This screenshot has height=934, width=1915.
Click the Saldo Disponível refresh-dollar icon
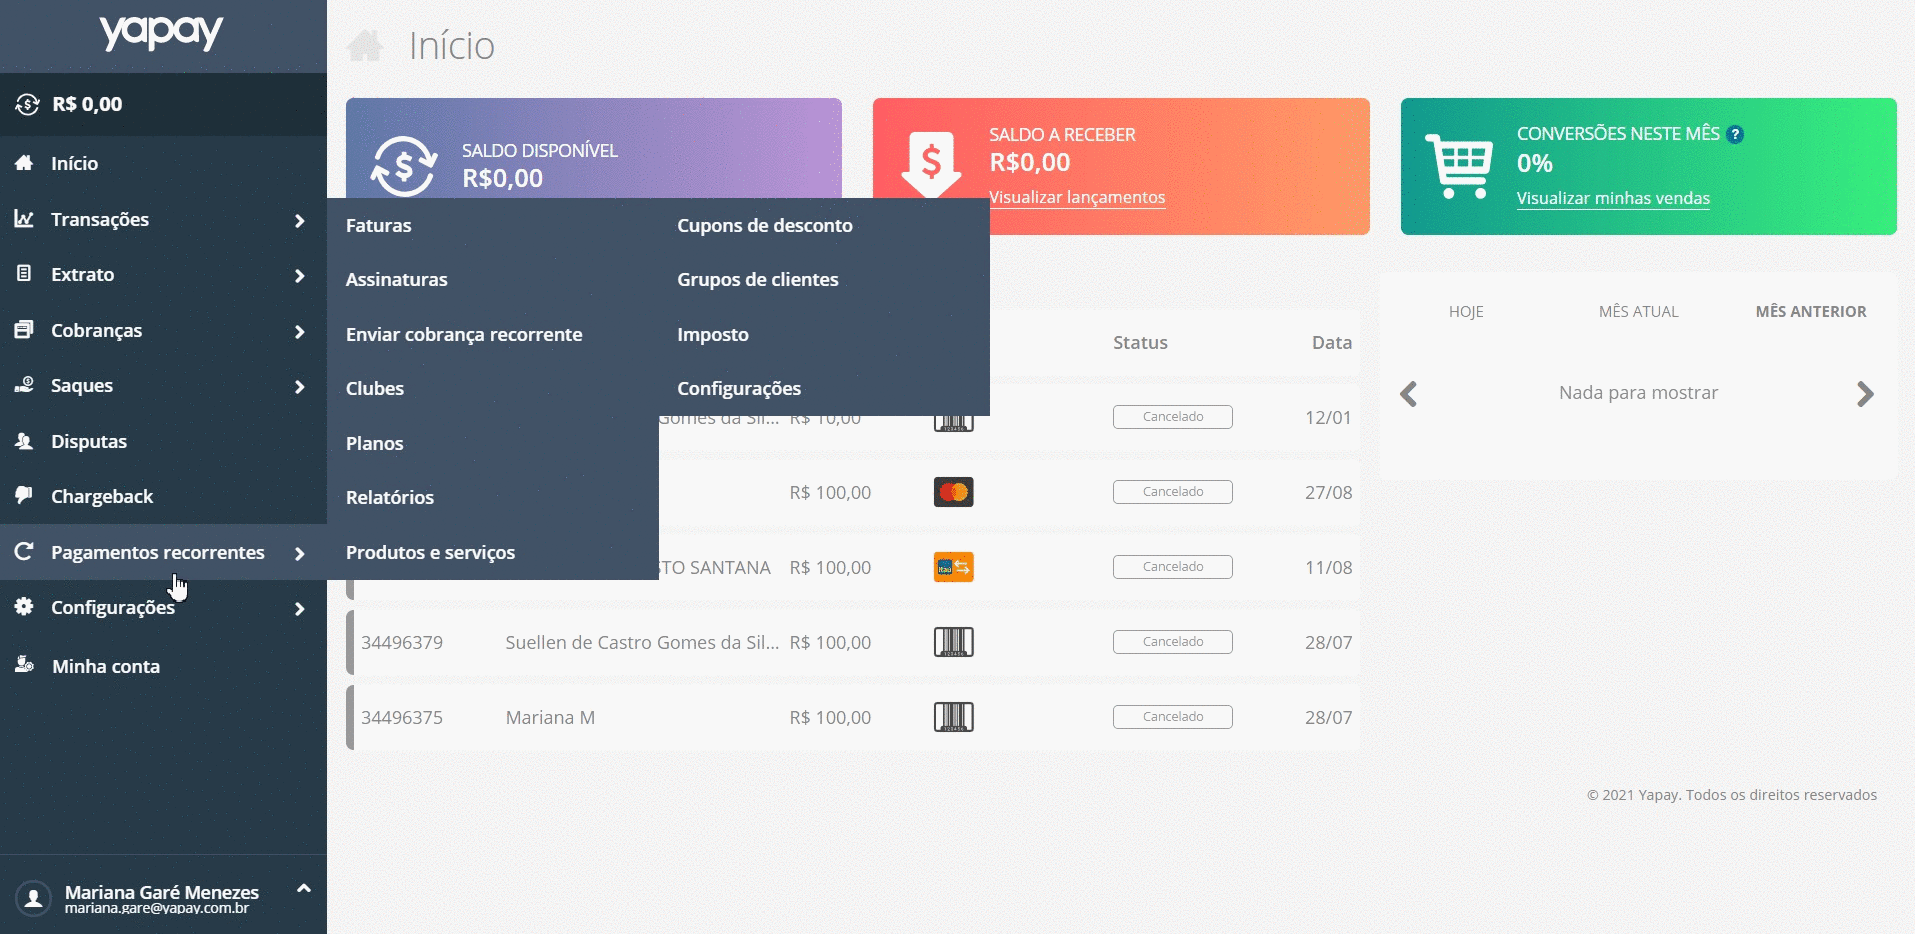[404, 166]
